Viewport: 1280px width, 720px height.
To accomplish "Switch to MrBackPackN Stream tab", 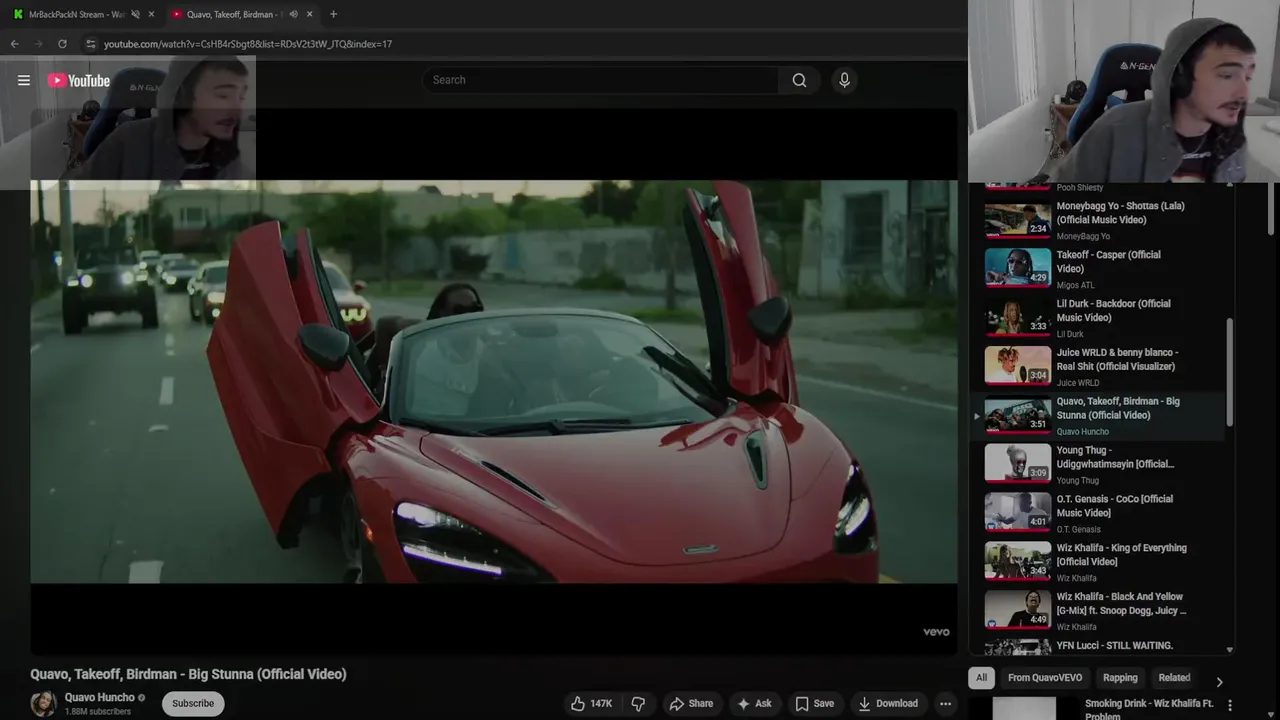I will tap(75, 14).
